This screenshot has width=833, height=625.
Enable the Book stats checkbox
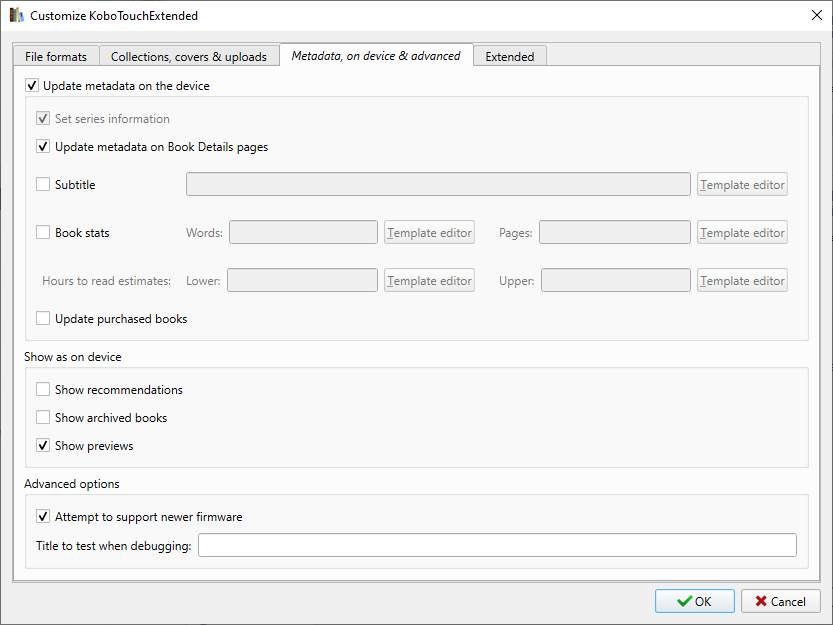(43, 233)
